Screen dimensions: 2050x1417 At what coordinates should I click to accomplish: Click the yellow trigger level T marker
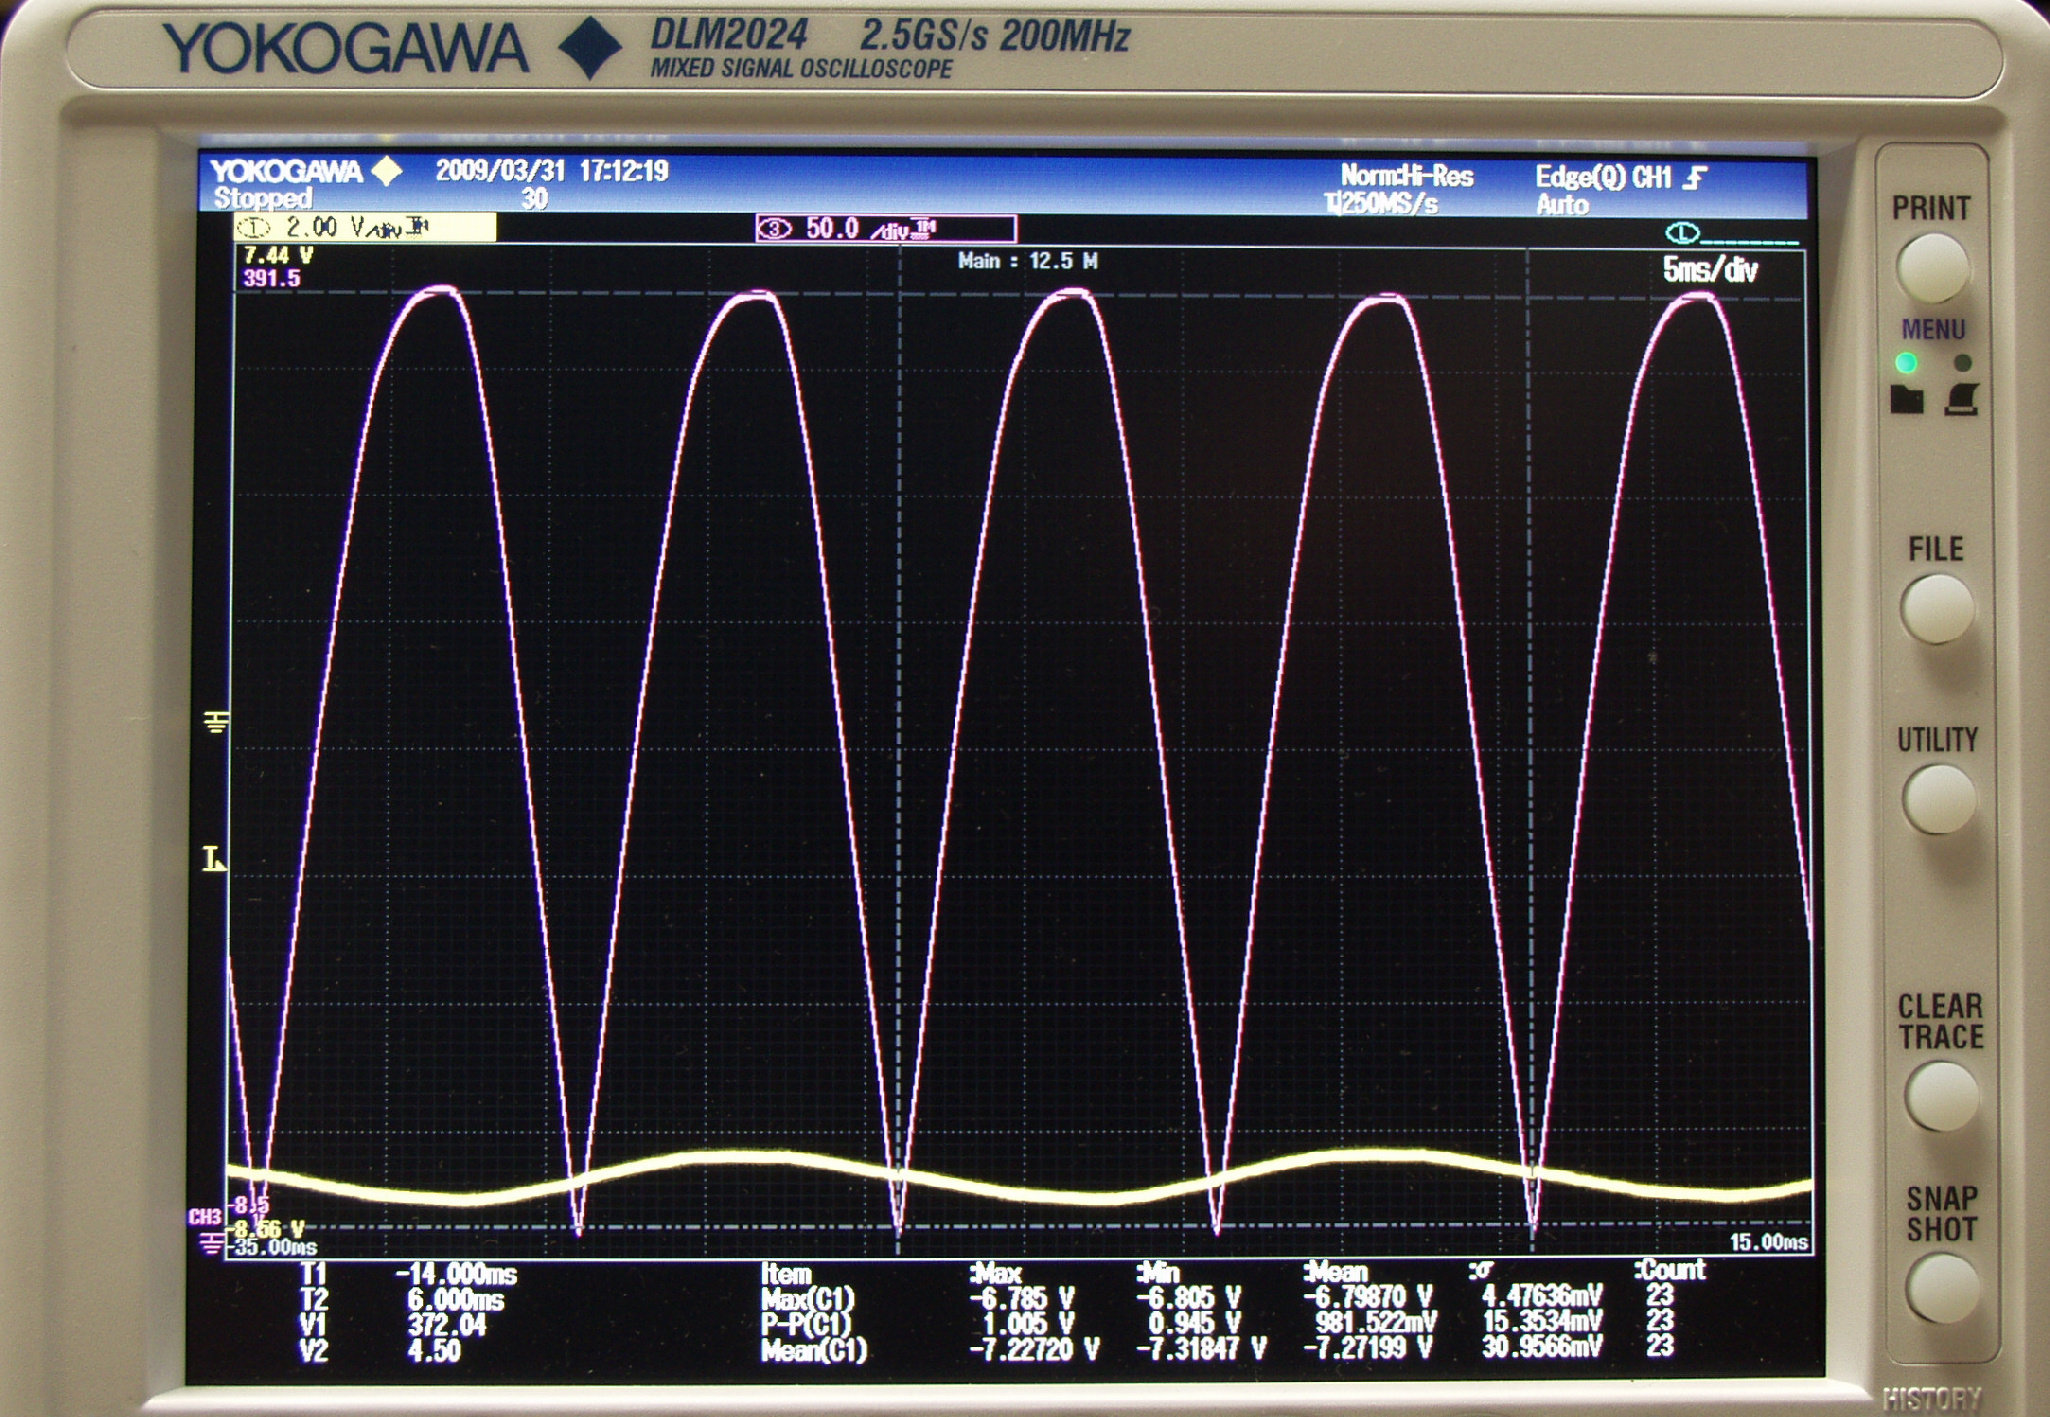tap(213, 859)
